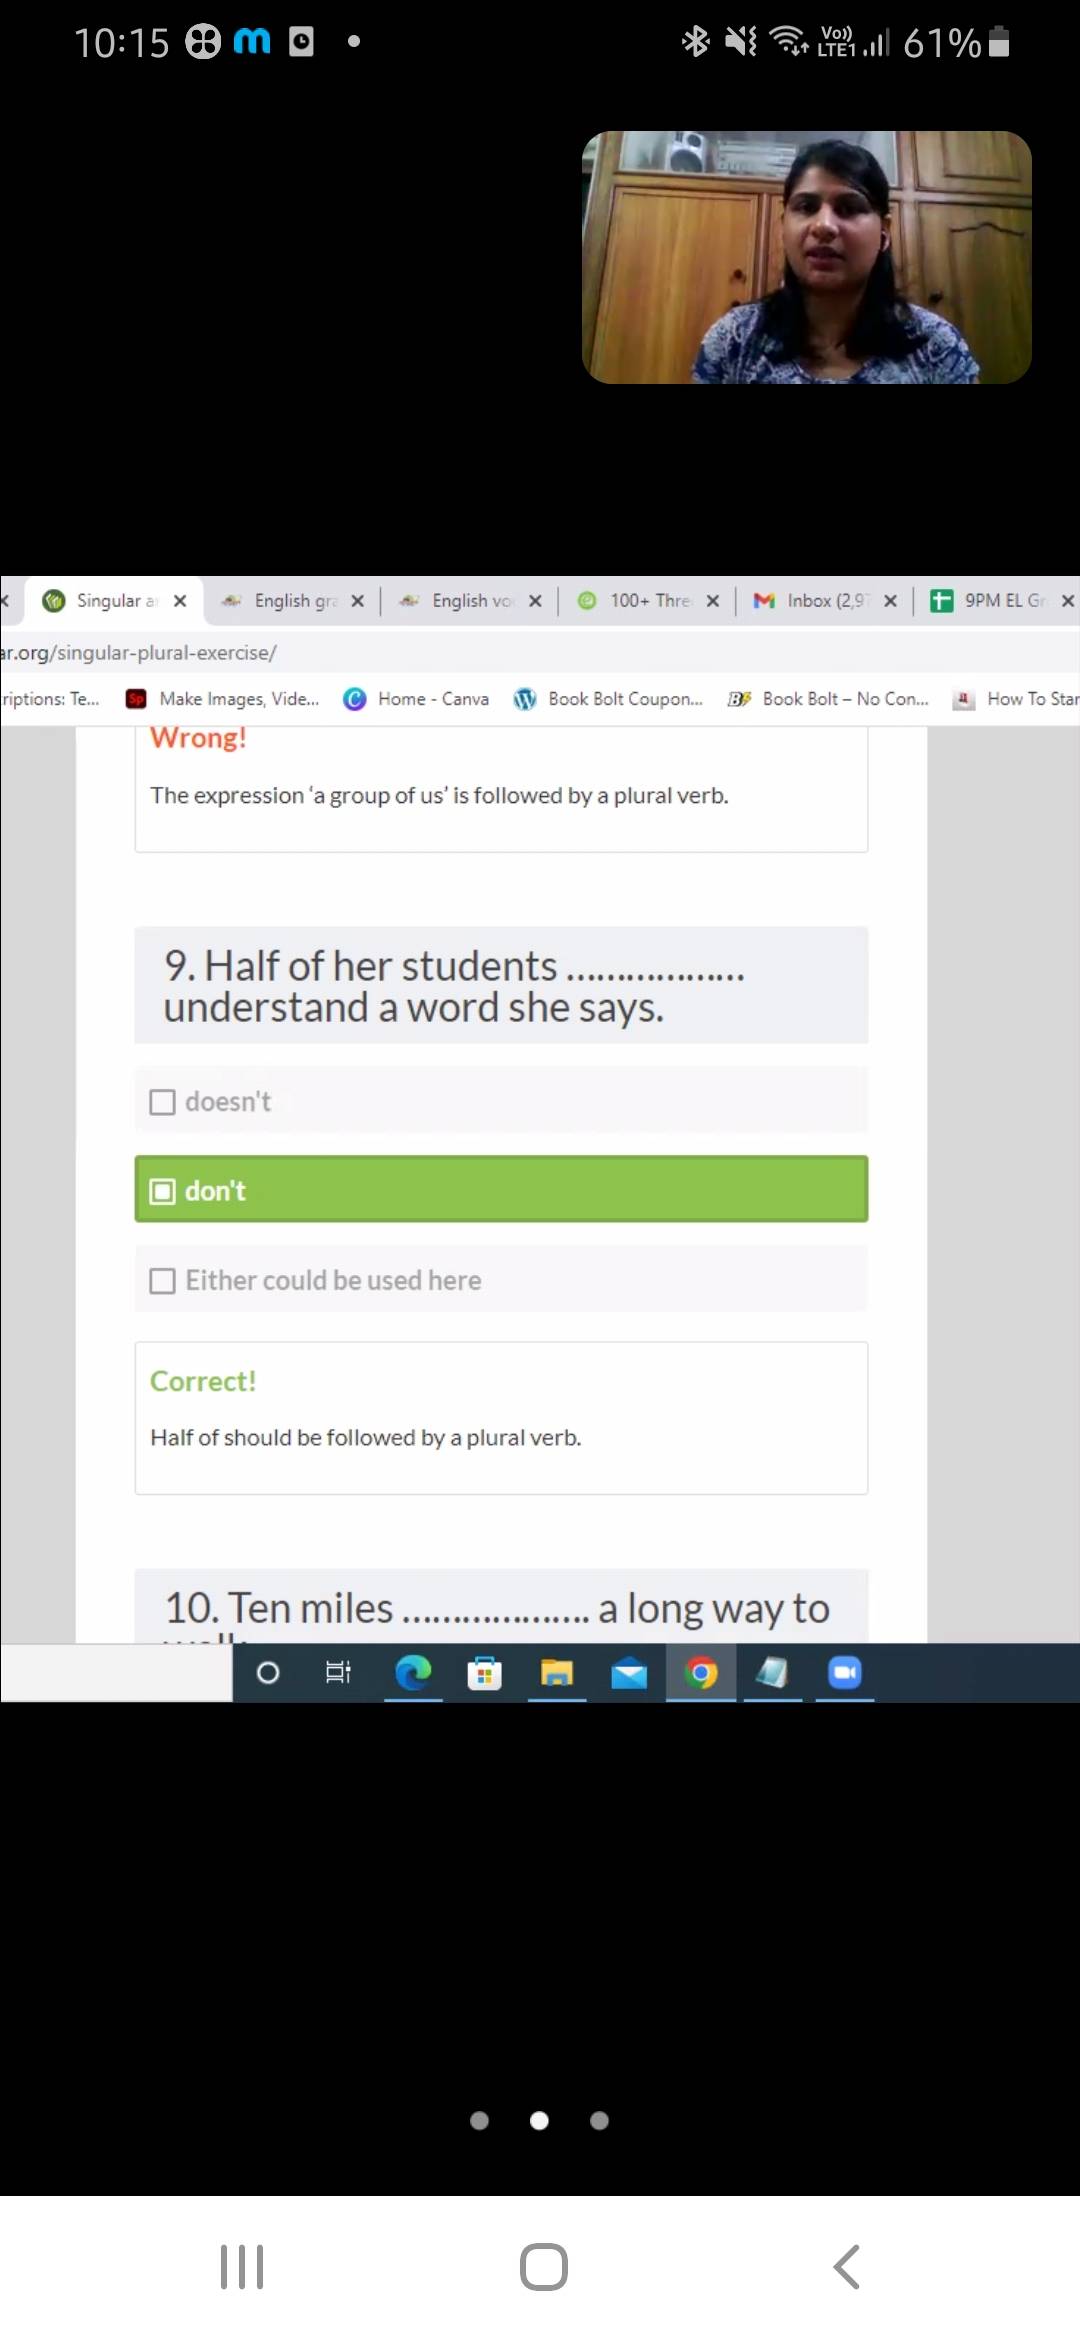This screenshot has width=1080, height=2340.
Task: Switch to the Gmail Inbox tab
Action: click(x=820, y=600)
